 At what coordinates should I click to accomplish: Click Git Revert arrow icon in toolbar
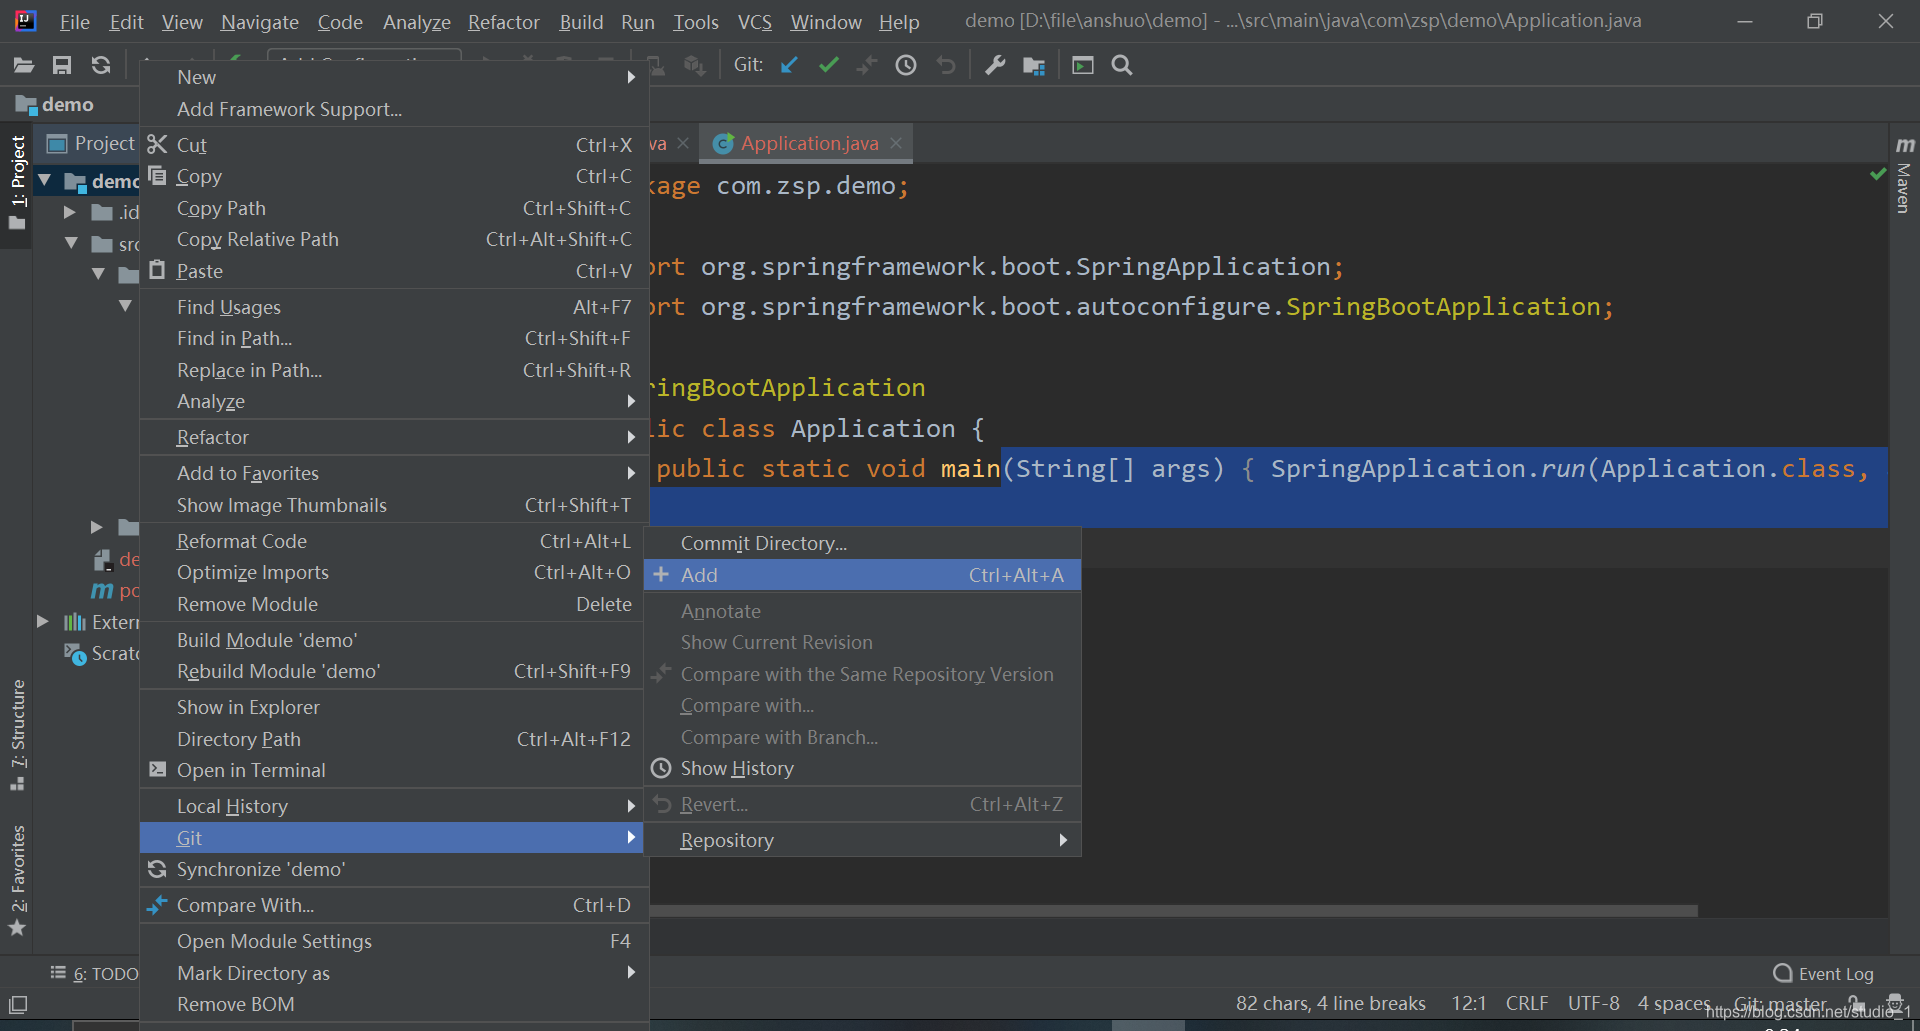click(946, 65)
